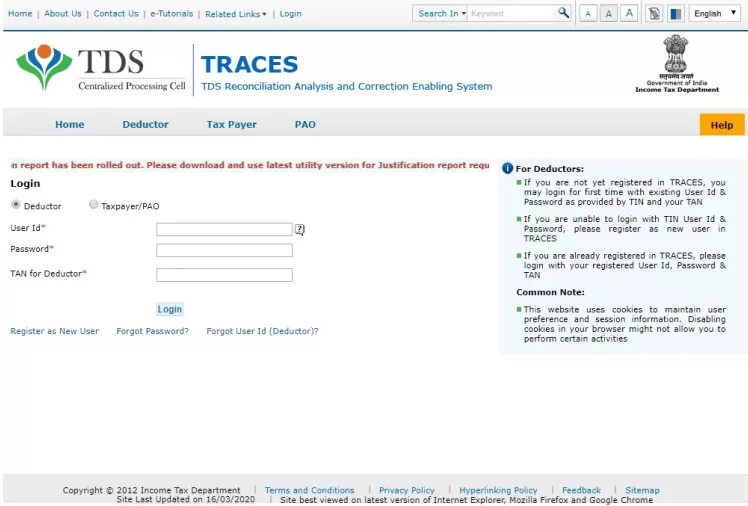Click the User Id help question icon
Screen dimensions: 748x506
click(x=300, y=229)
